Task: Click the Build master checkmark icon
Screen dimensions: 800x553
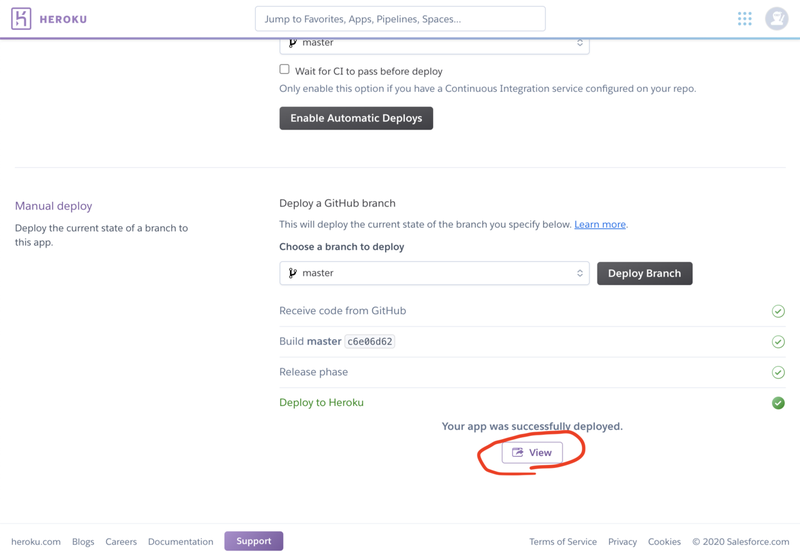Action: (x=778, y=341)
